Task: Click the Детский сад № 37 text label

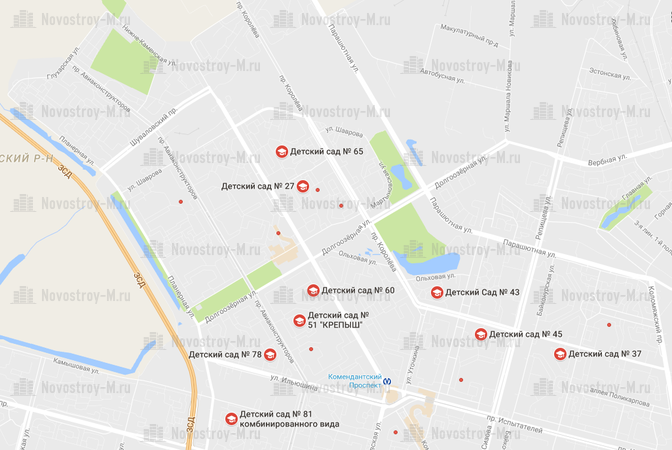Action: point(605,354)
